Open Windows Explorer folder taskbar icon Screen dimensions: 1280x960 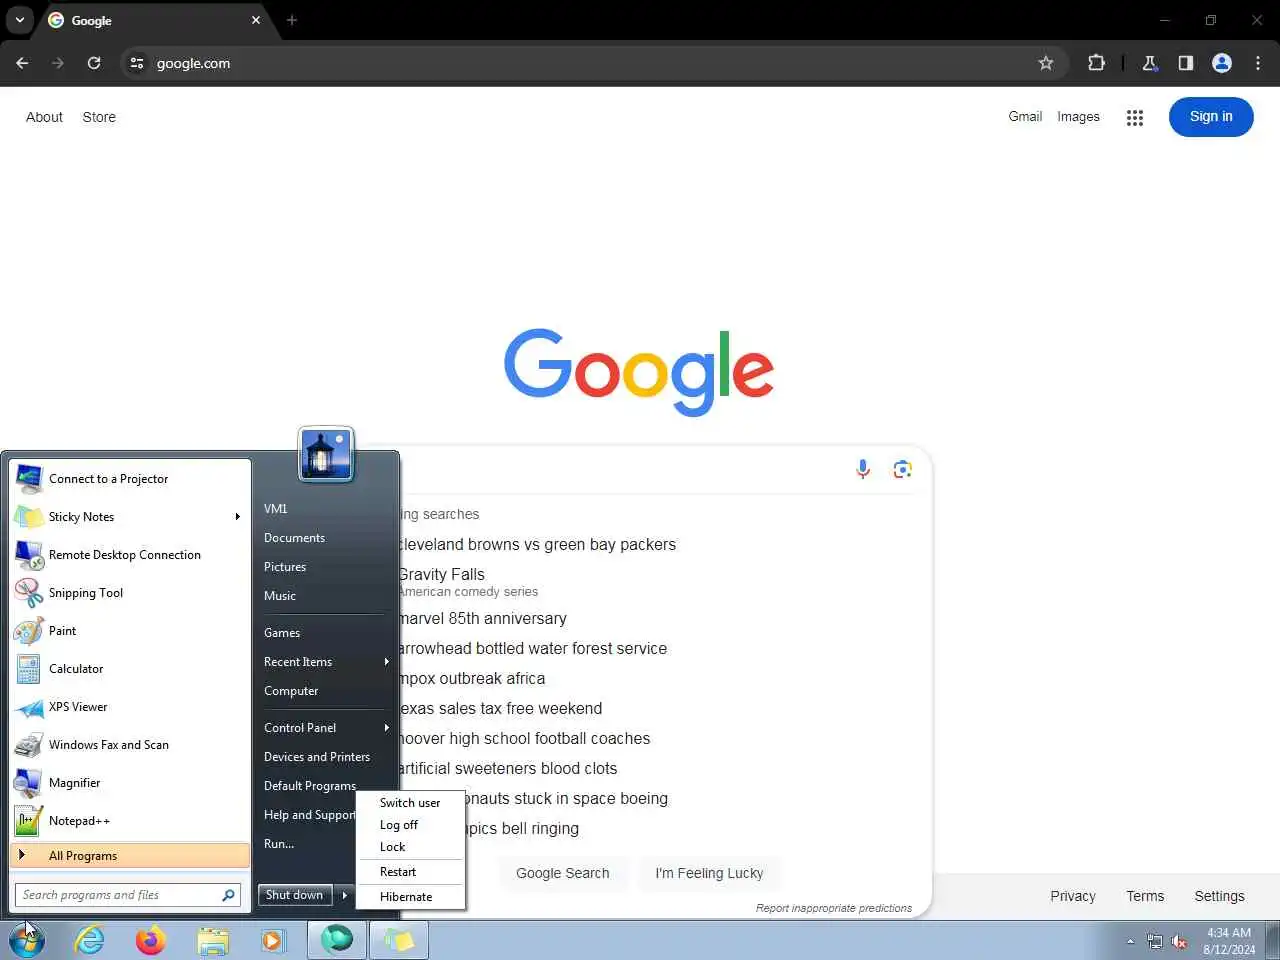click(212, 940)
